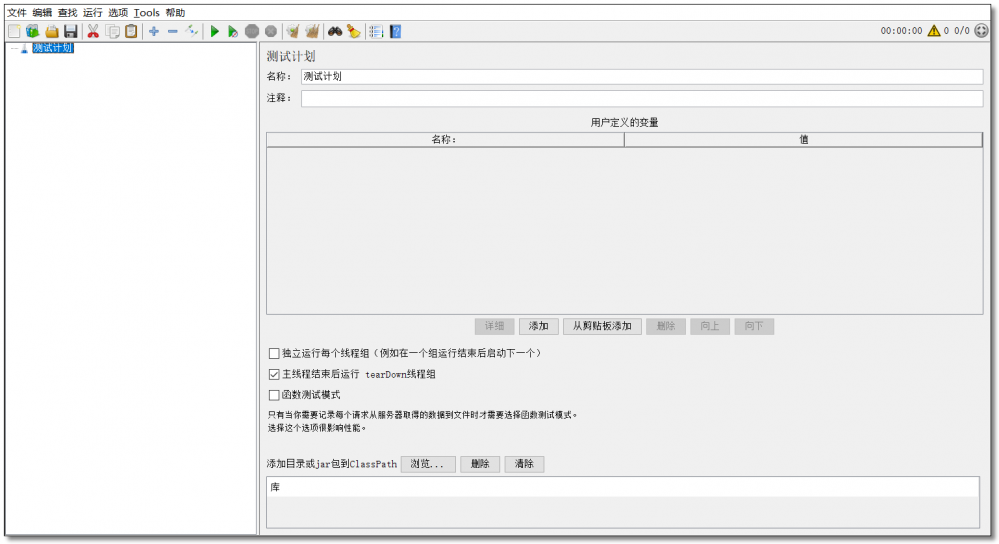Click the Cut scissors icon
Viewport: 999px width, 544px height.
tap(93, 31)
